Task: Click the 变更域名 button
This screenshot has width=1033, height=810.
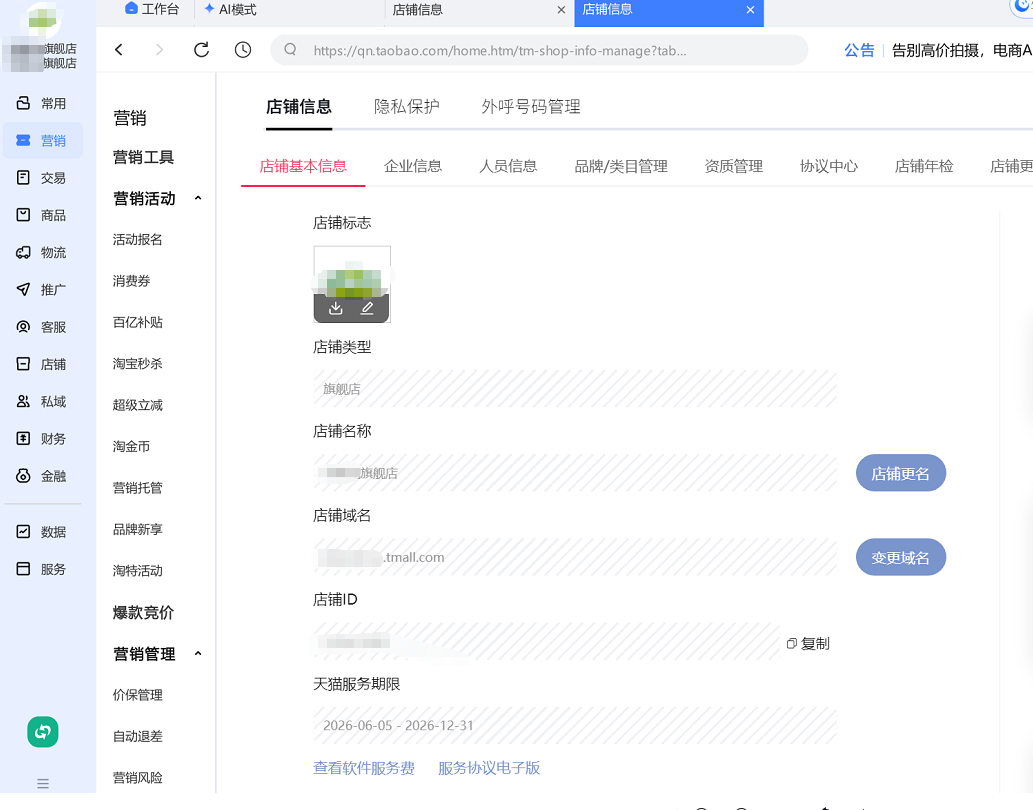Action: pos(901,557)
